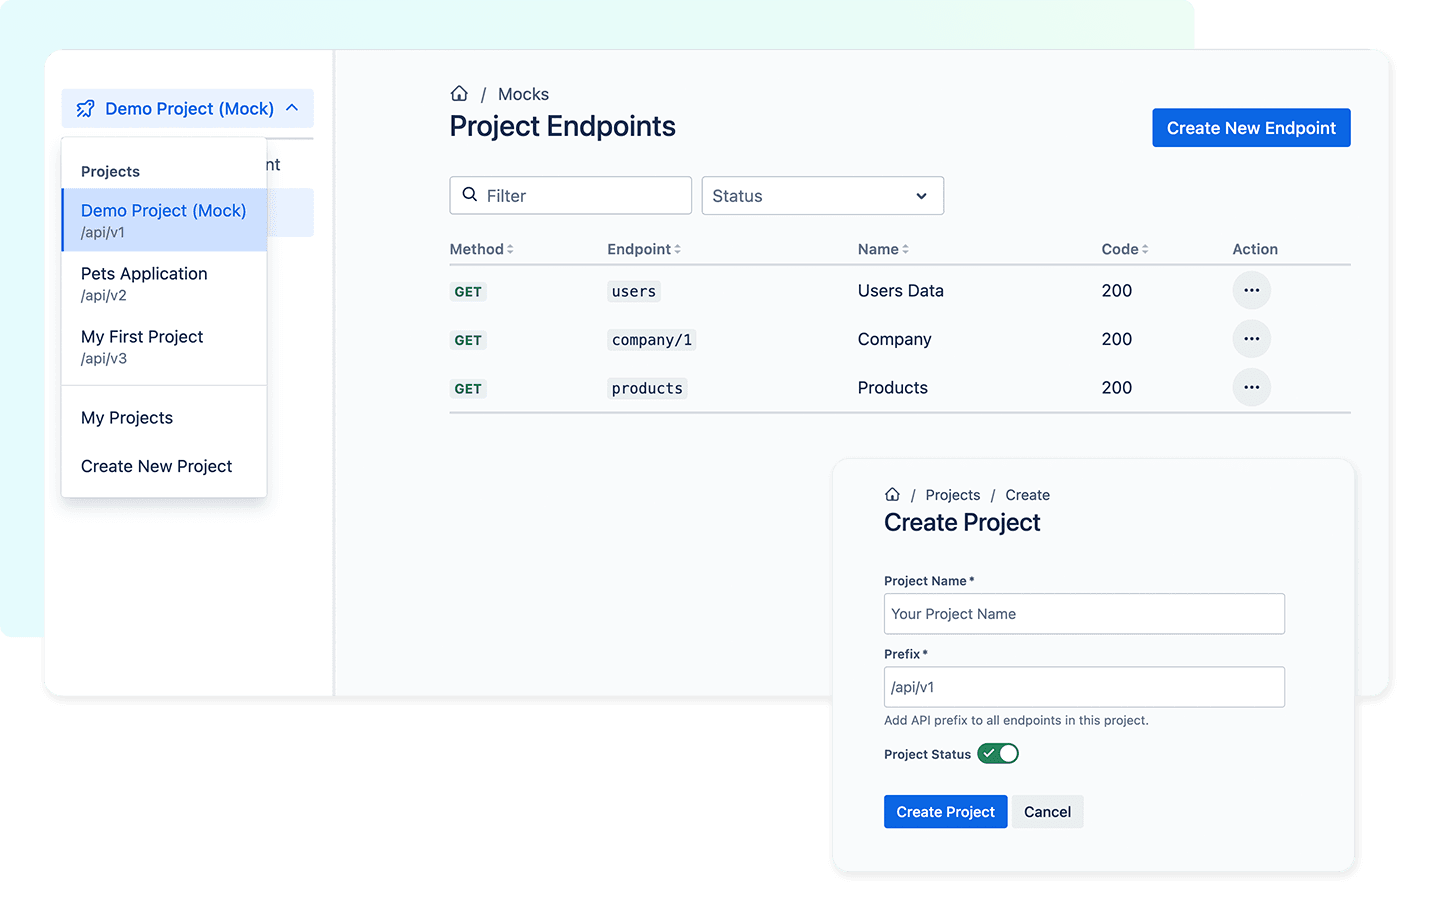Toggle the Project Status switch

click(998, 753)
